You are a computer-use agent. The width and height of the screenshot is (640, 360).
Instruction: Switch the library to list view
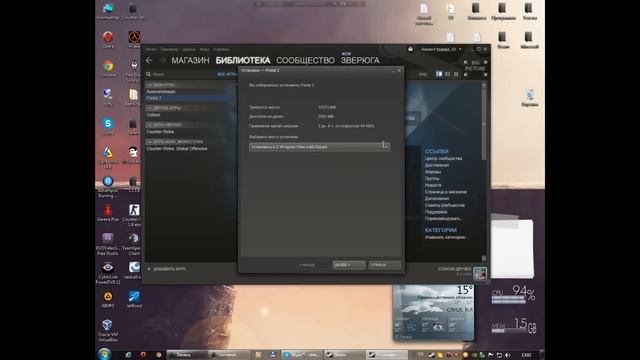tap(448, 74)
